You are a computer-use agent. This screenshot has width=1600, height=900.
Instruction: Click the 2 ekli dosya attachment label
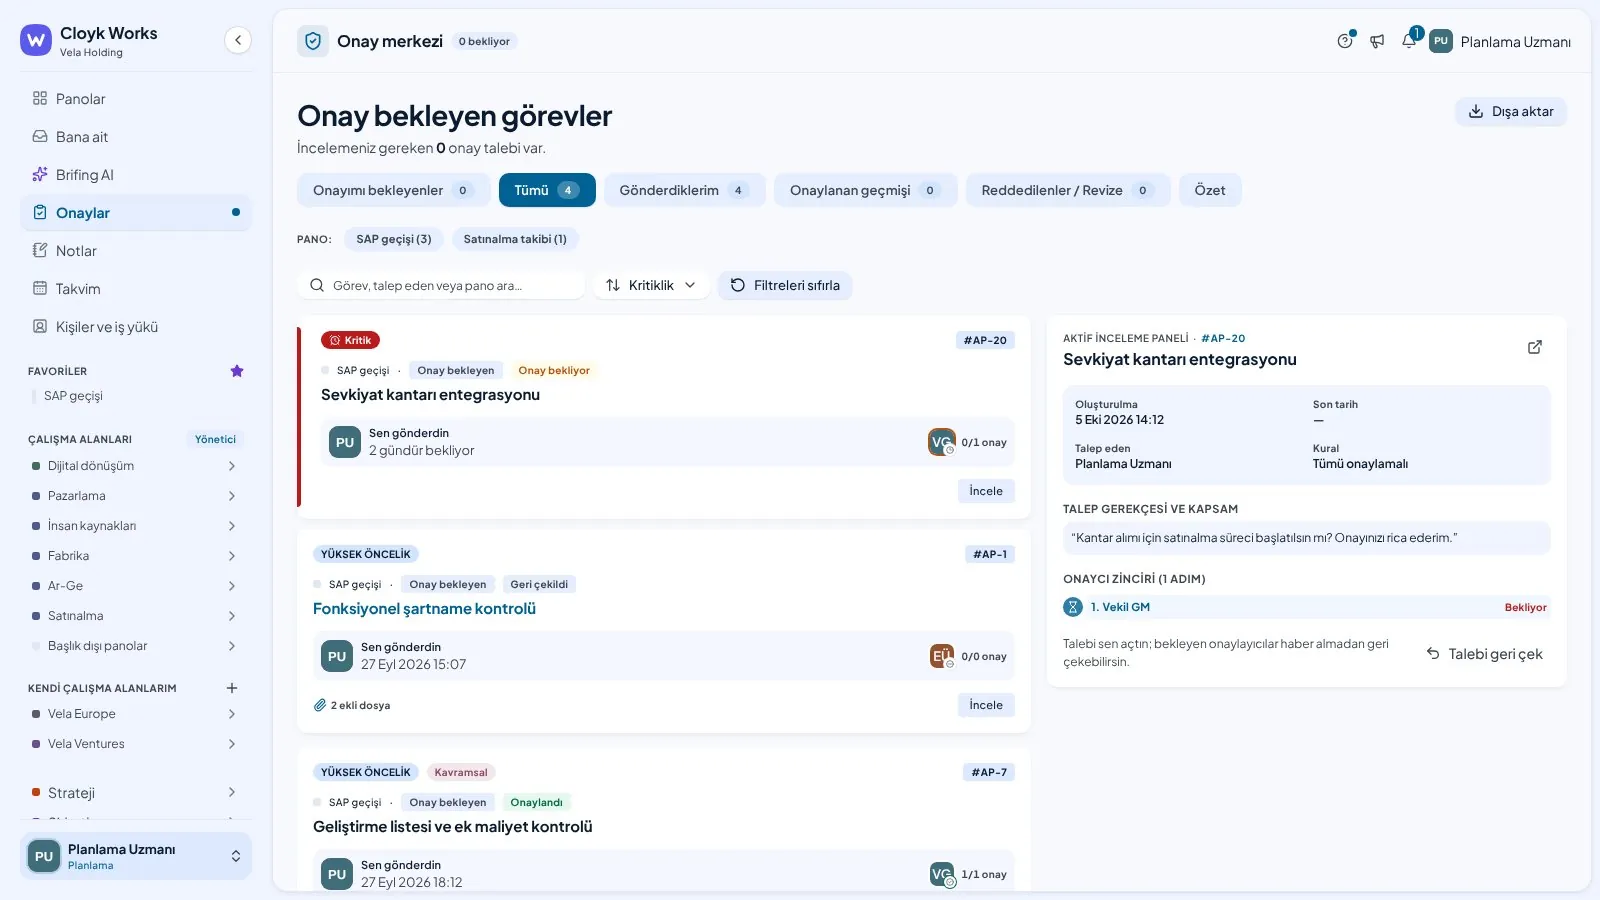click(352, 705)
